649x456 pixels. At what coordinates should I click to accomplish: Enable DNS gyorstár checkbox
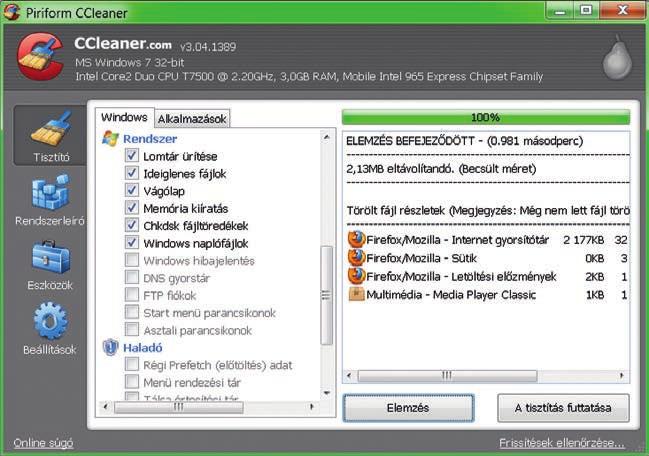click(x=132, y=277)
